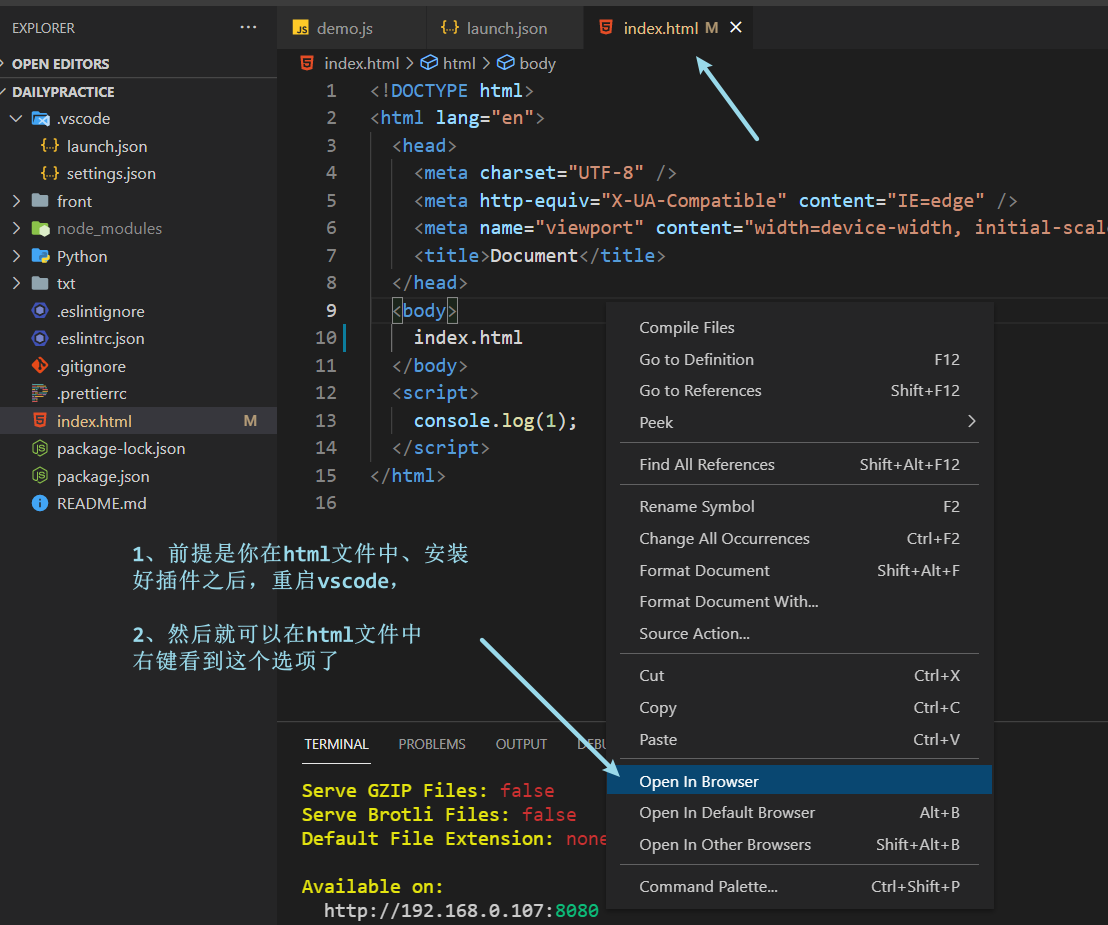Click the .vscode folder icon
Image resolution: width=1108 pixels, height=925 pixels.
click(x=41, y=119)
